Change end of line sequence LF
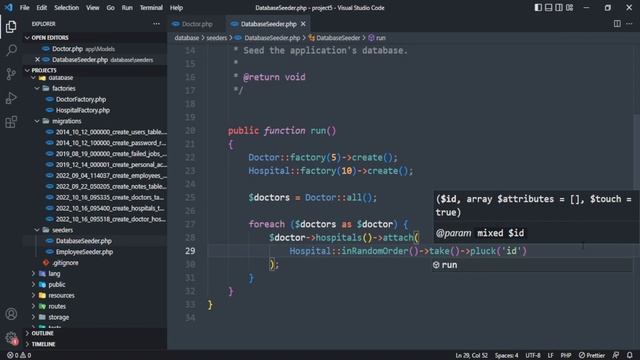640x360 pixels. (x=550, y=356)
